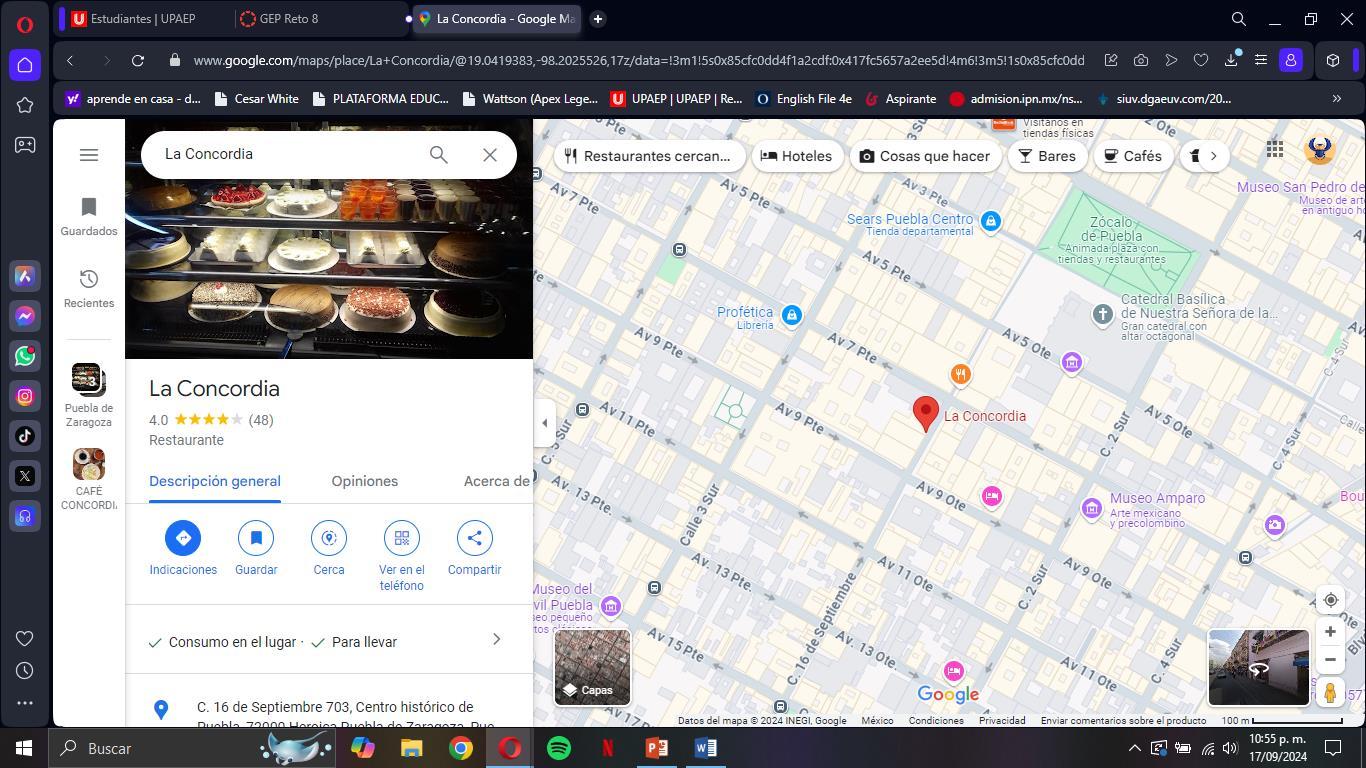Open a new browser tab
Image resolution: width=1366 pixels, height=768 pixels.
click(597, 18)
